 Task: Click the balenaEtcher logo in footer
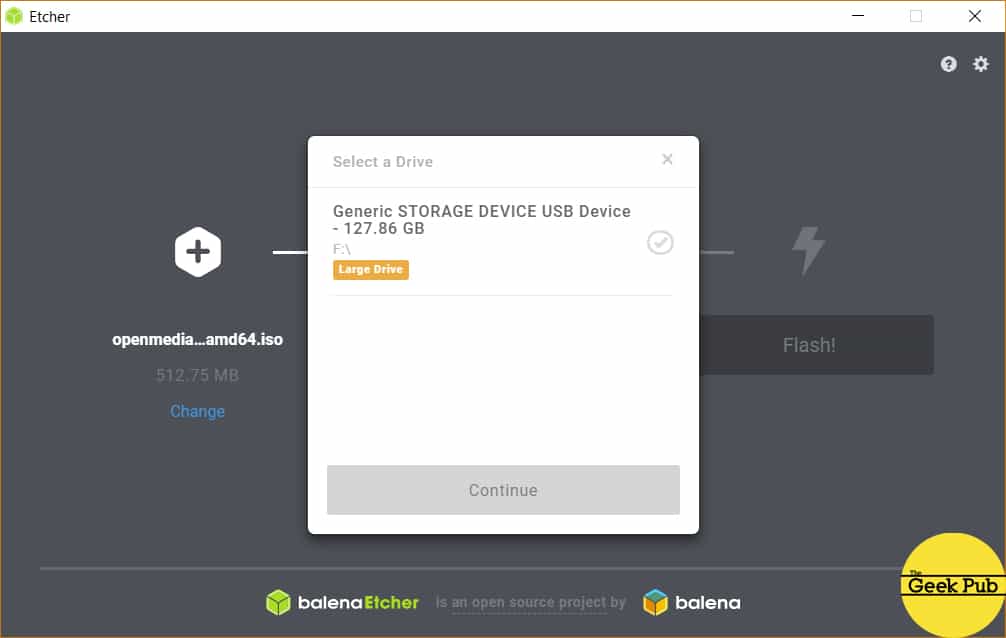click(342, 602)
